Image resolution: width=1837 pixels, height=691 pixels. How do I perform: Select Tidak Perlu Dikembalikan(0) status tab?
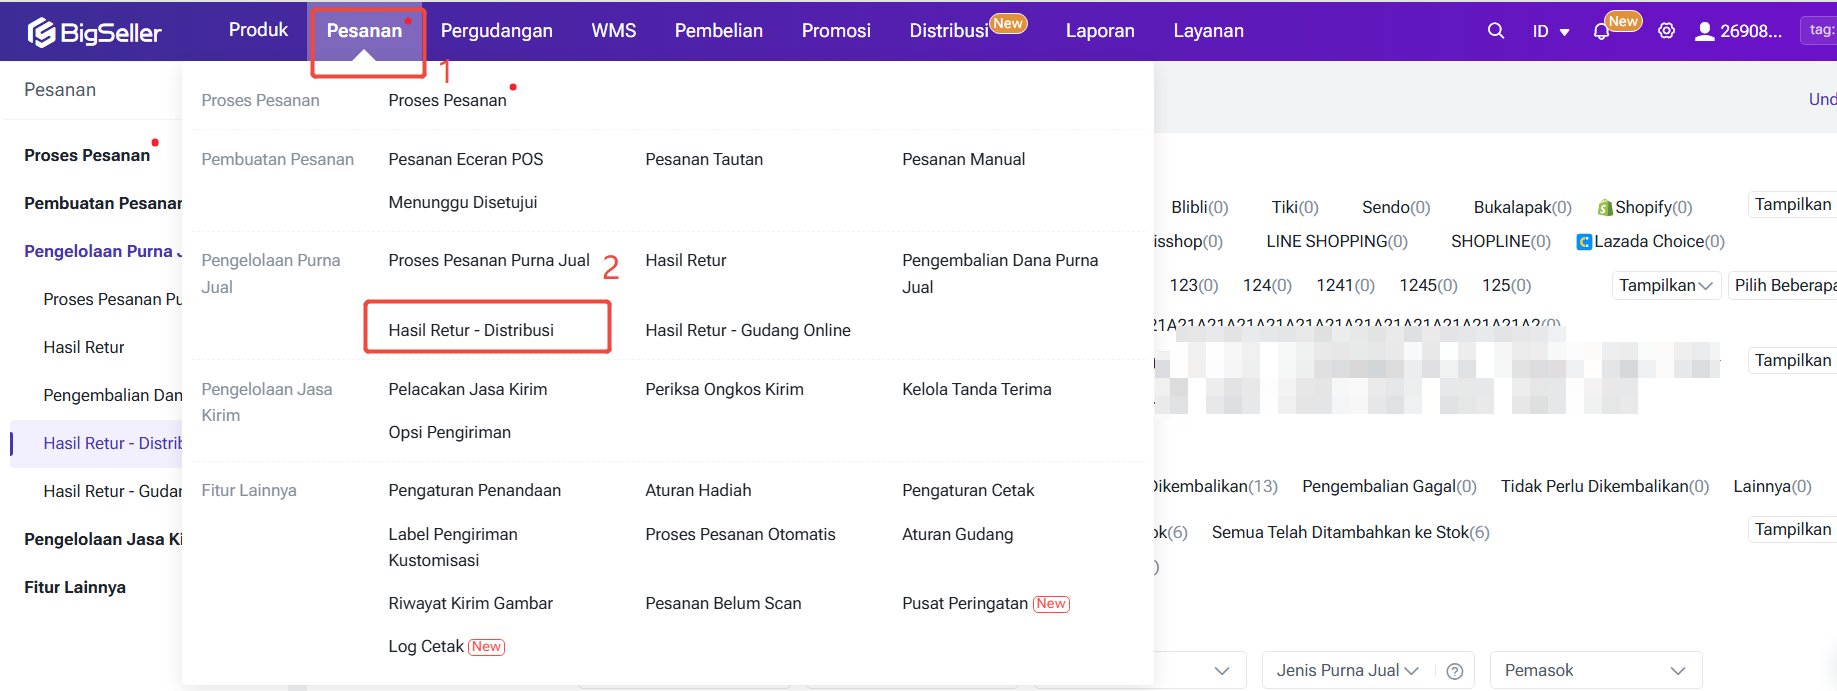click(1605, 486)
